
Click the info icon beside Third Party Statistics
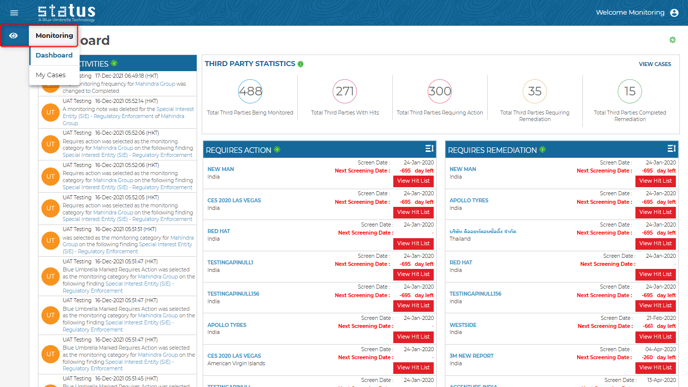[x=301, y=64]
